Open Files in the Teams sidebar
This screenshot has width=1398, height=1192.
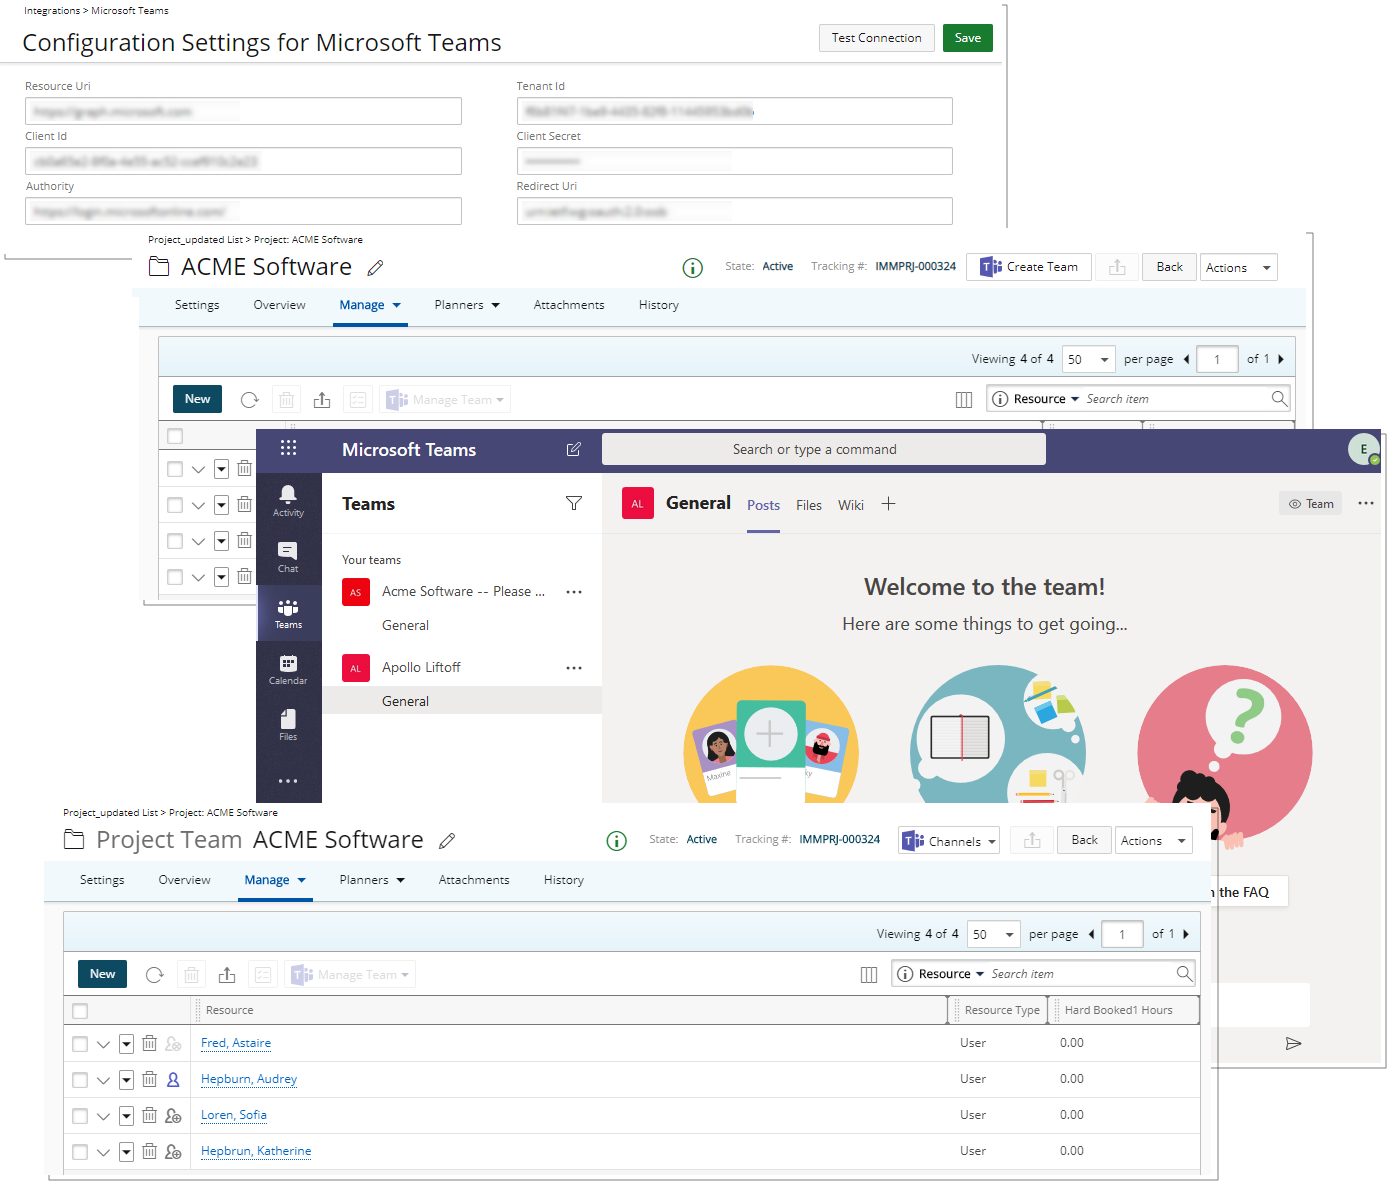(288, 725)
